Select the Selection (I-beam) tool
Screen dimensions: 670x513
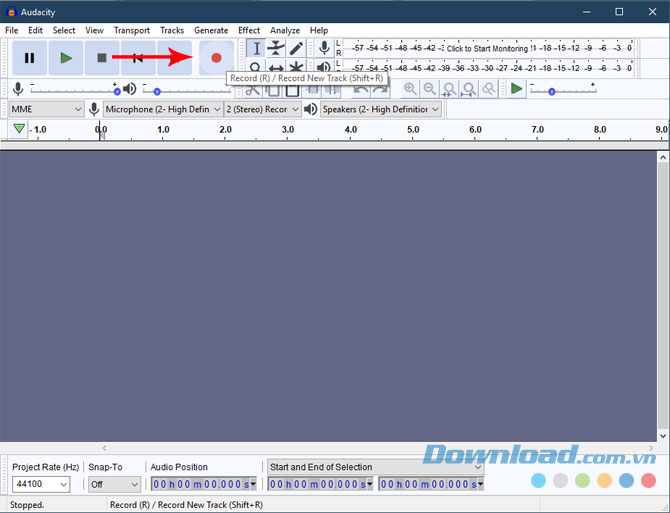click(x=256, y=48)
